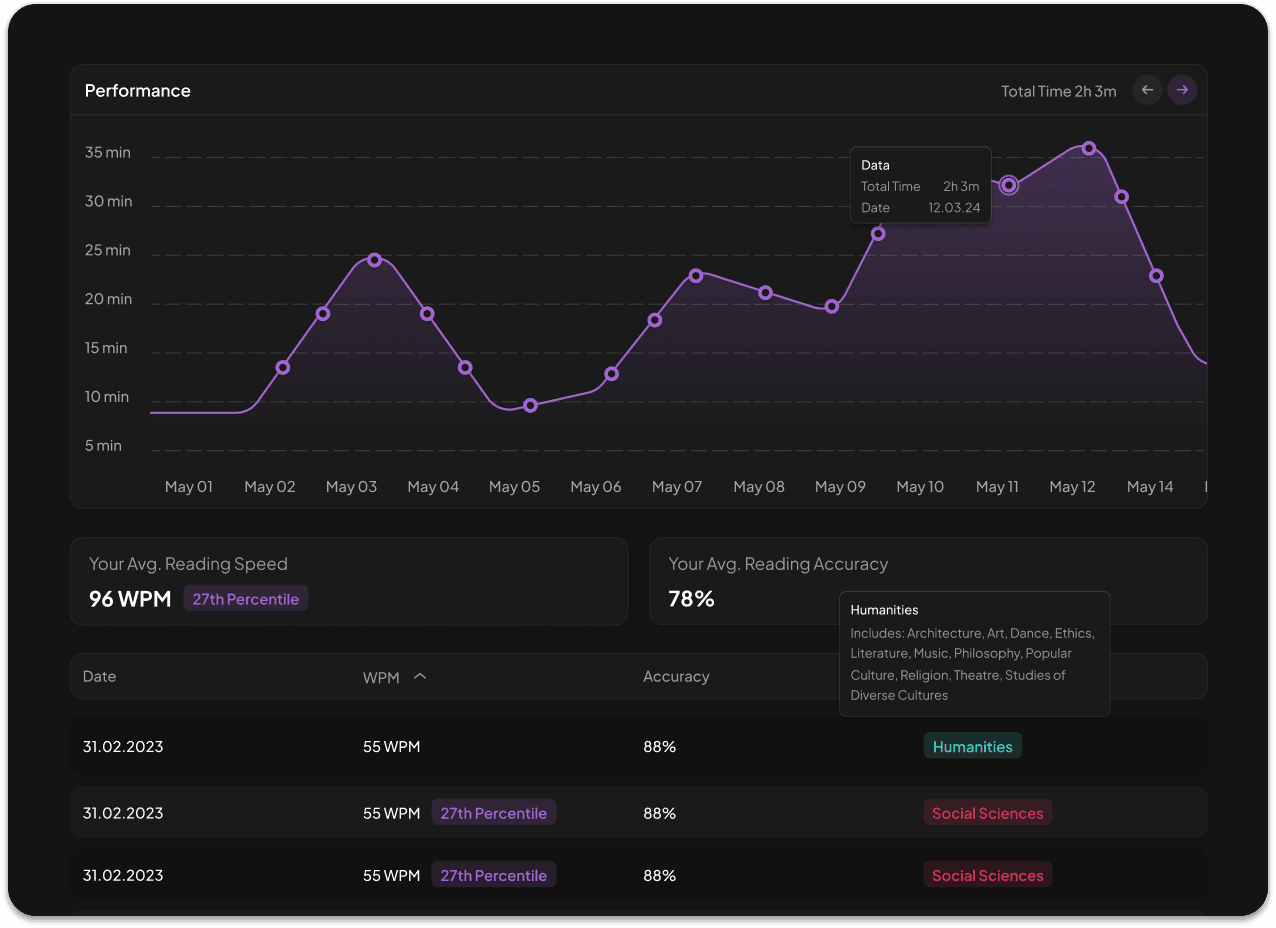
Task: Select the highlighted data point beside the Data tooltip
Action: click(1009, 184)
